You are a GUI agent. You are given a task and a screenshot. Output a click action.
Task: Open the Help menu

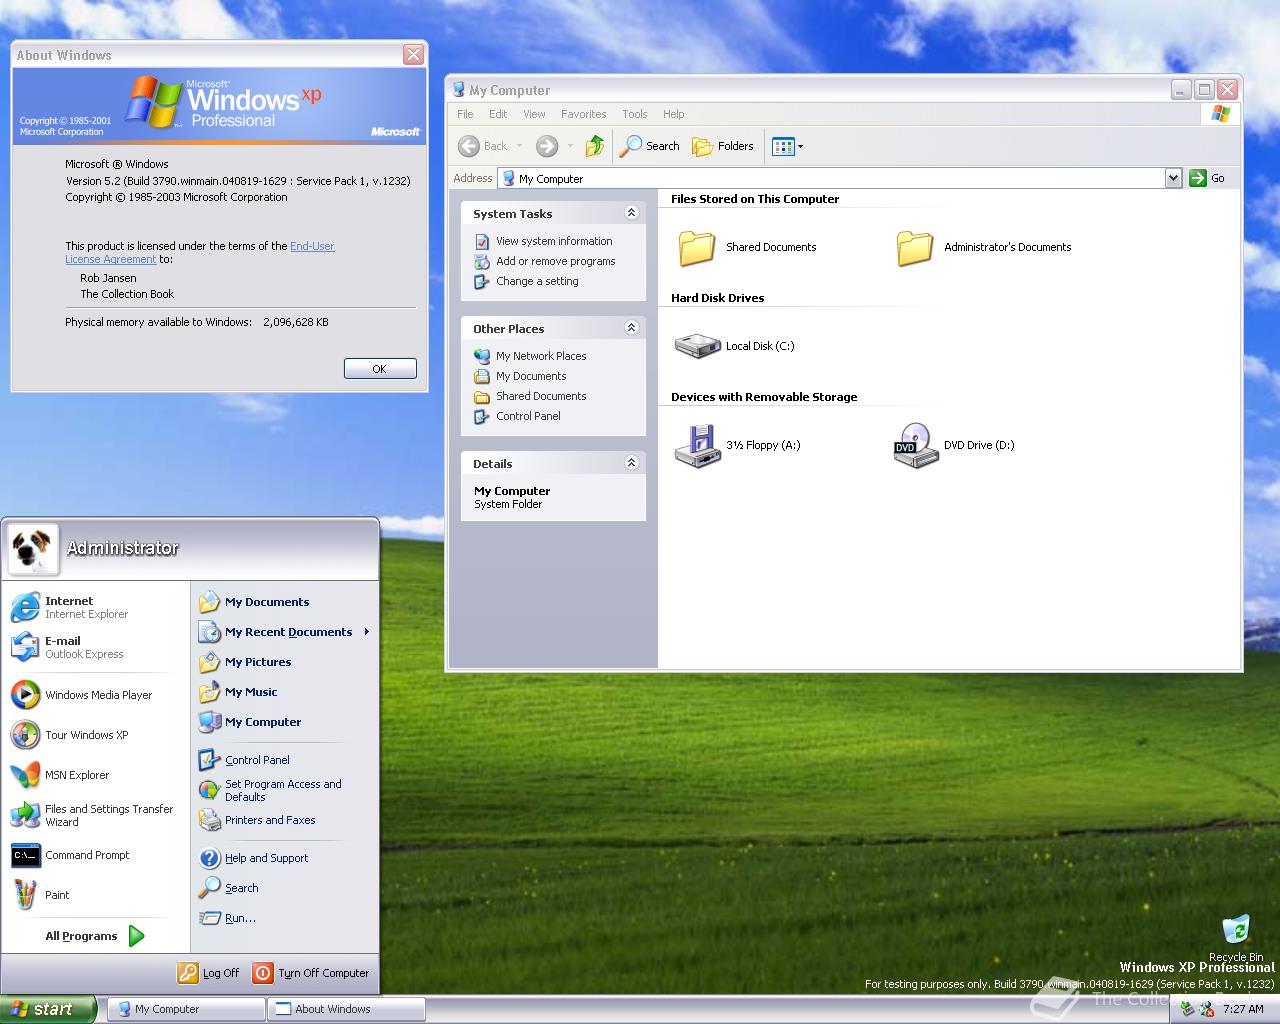click(673, 114)
